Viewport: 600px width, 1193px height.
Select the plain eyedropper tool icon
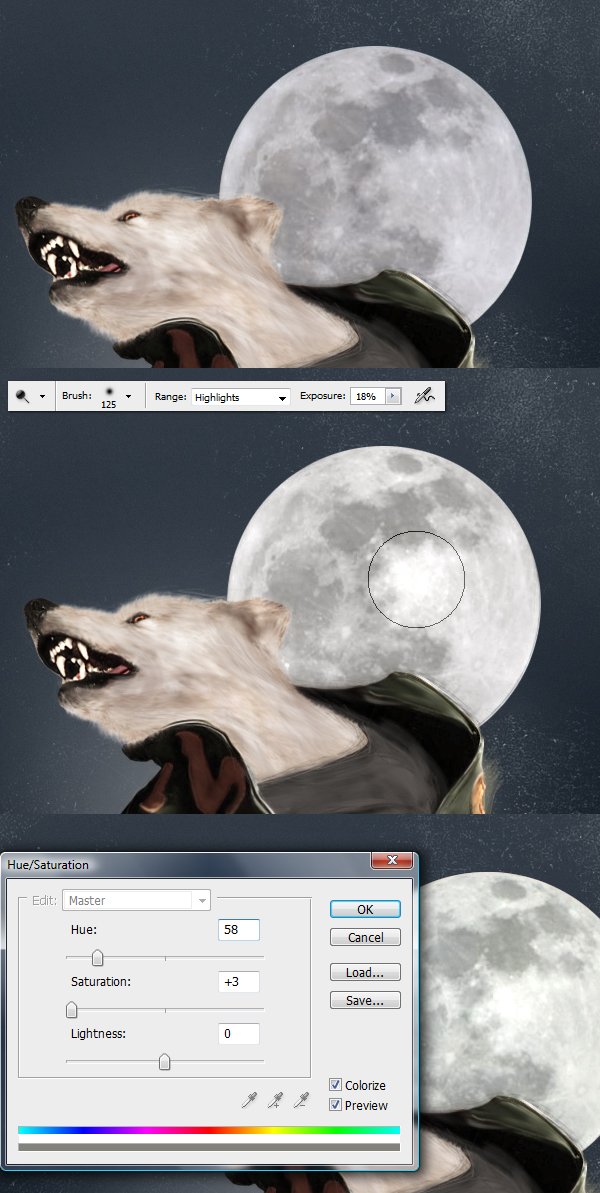tap(249, 1099)
